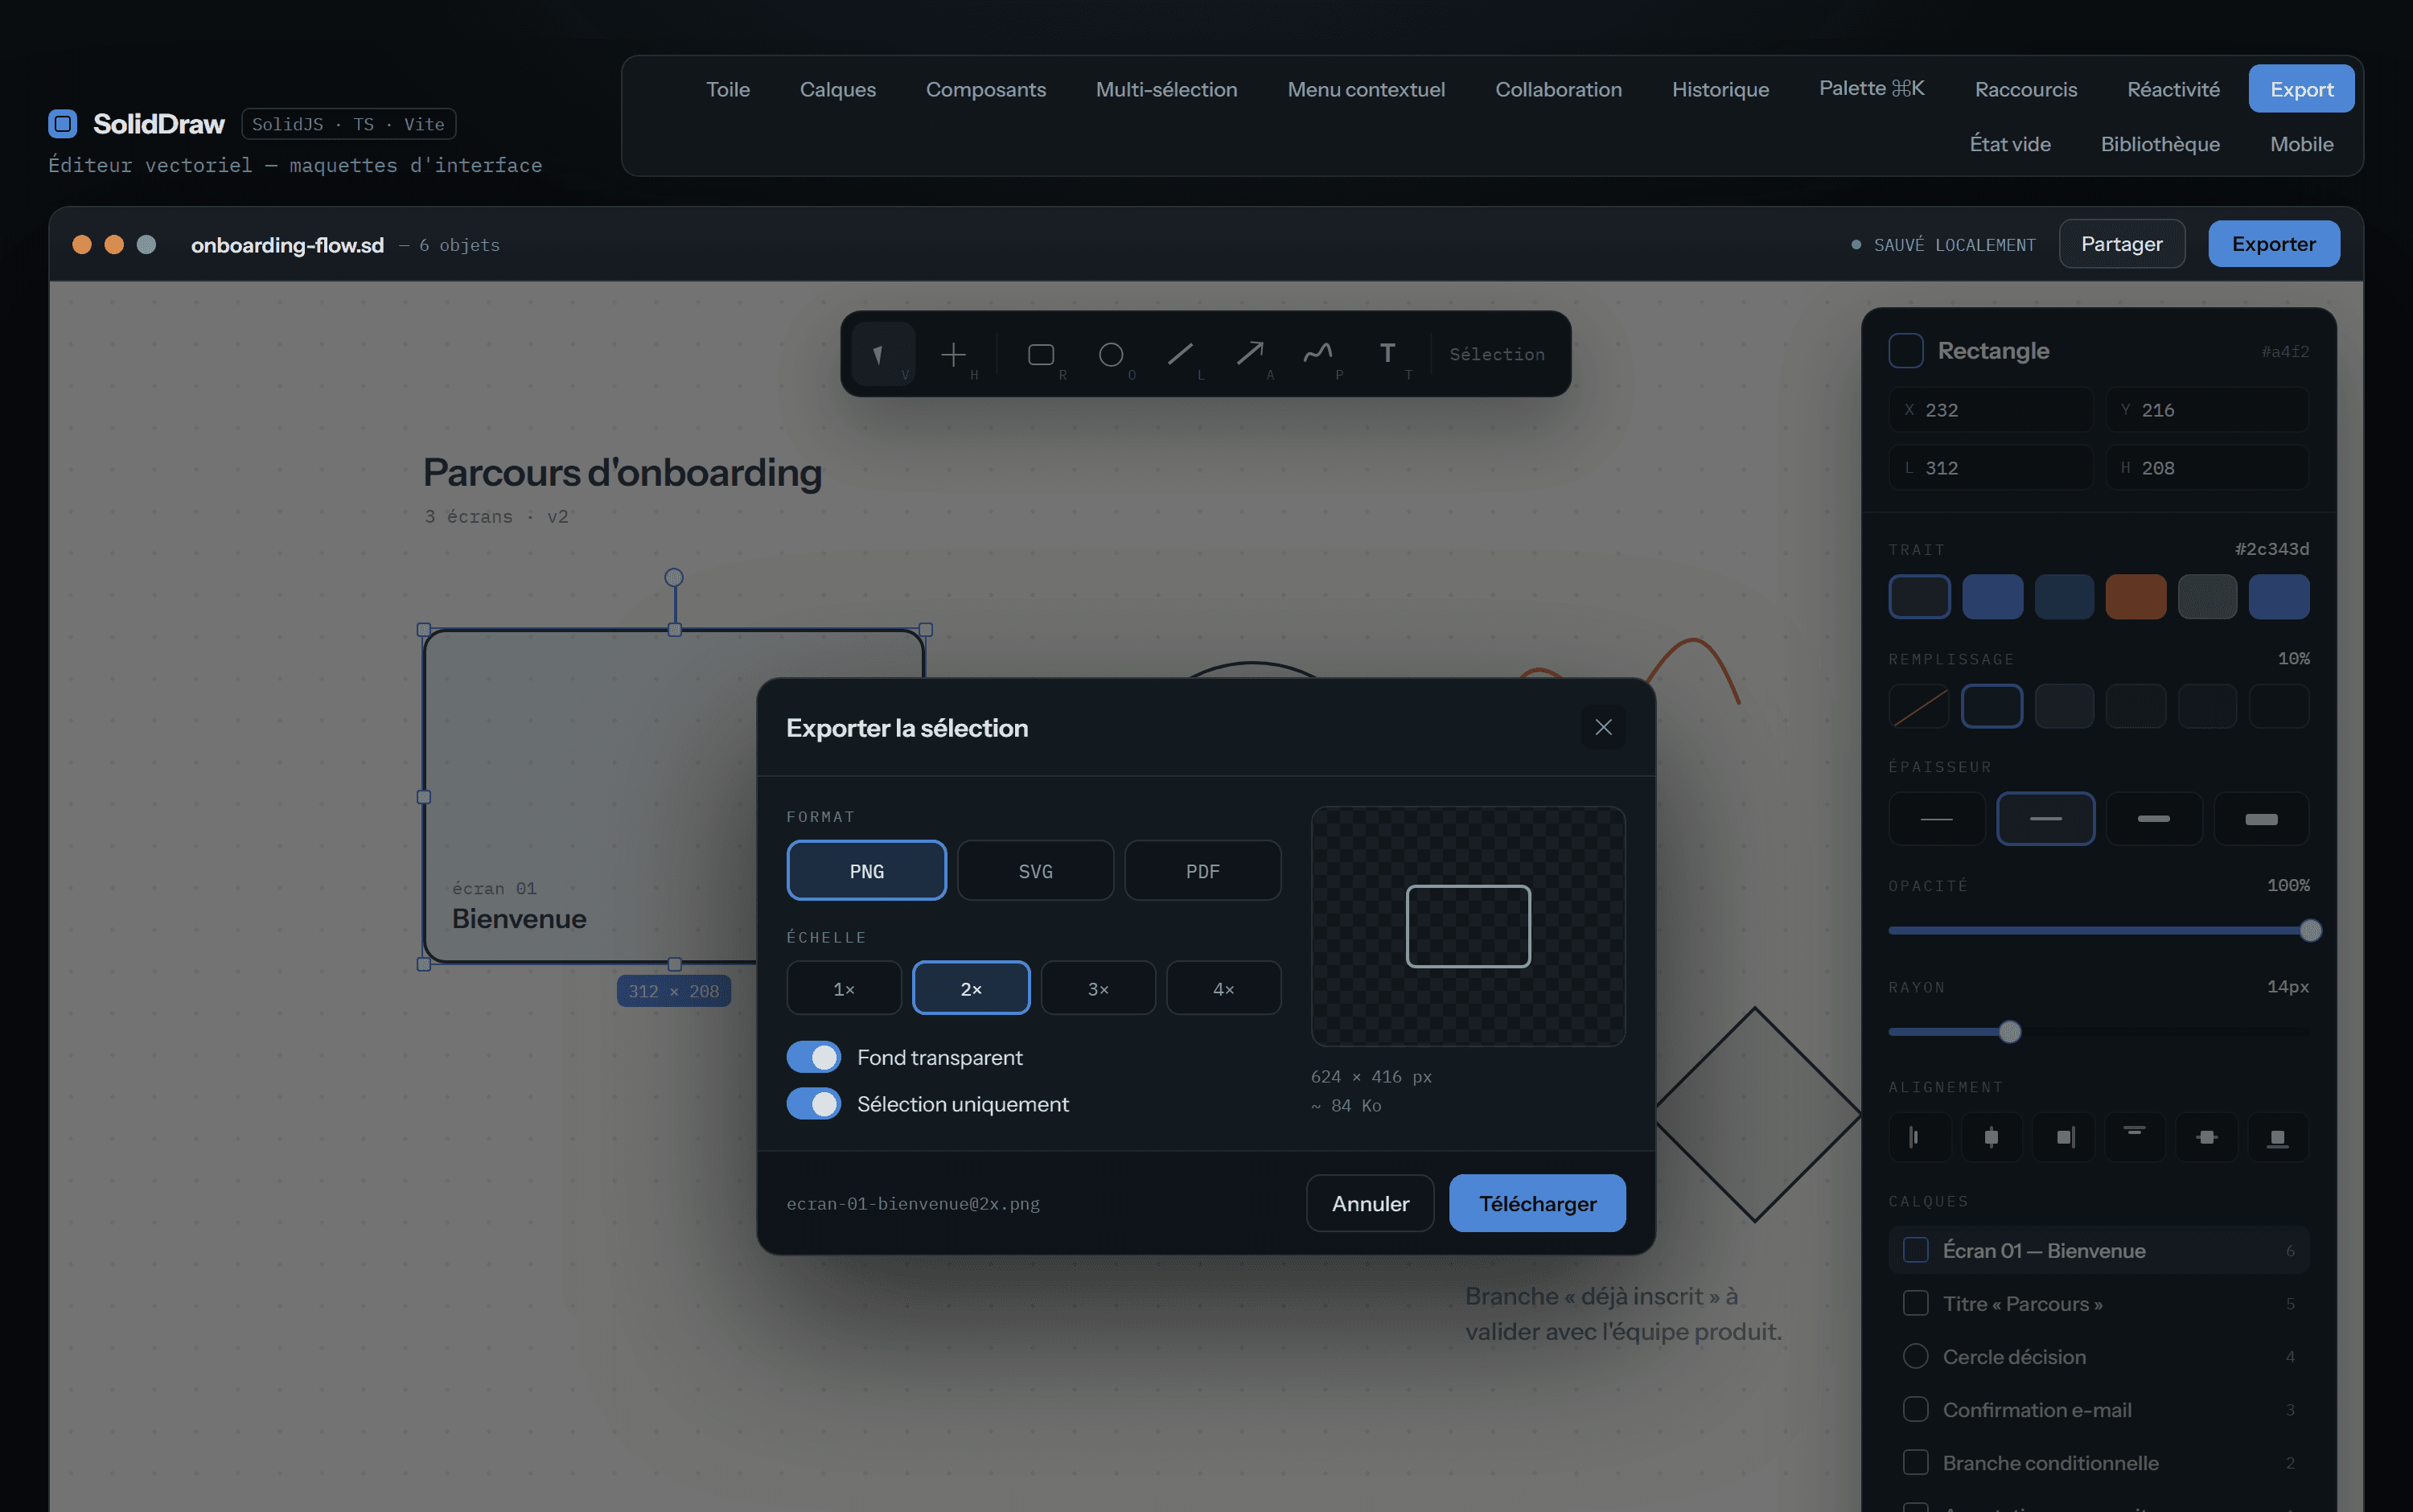This screenshot has width=2413, height=1512.
Task: Close the Exporter la sélection dialog
Action: (x=1603, y=727)
